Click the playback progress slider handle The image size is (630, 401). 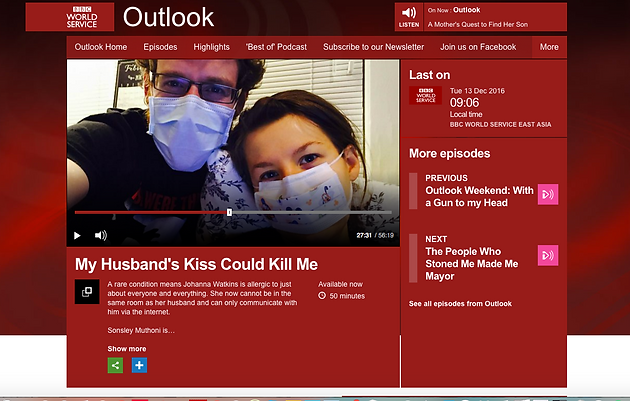click(229, 212)
